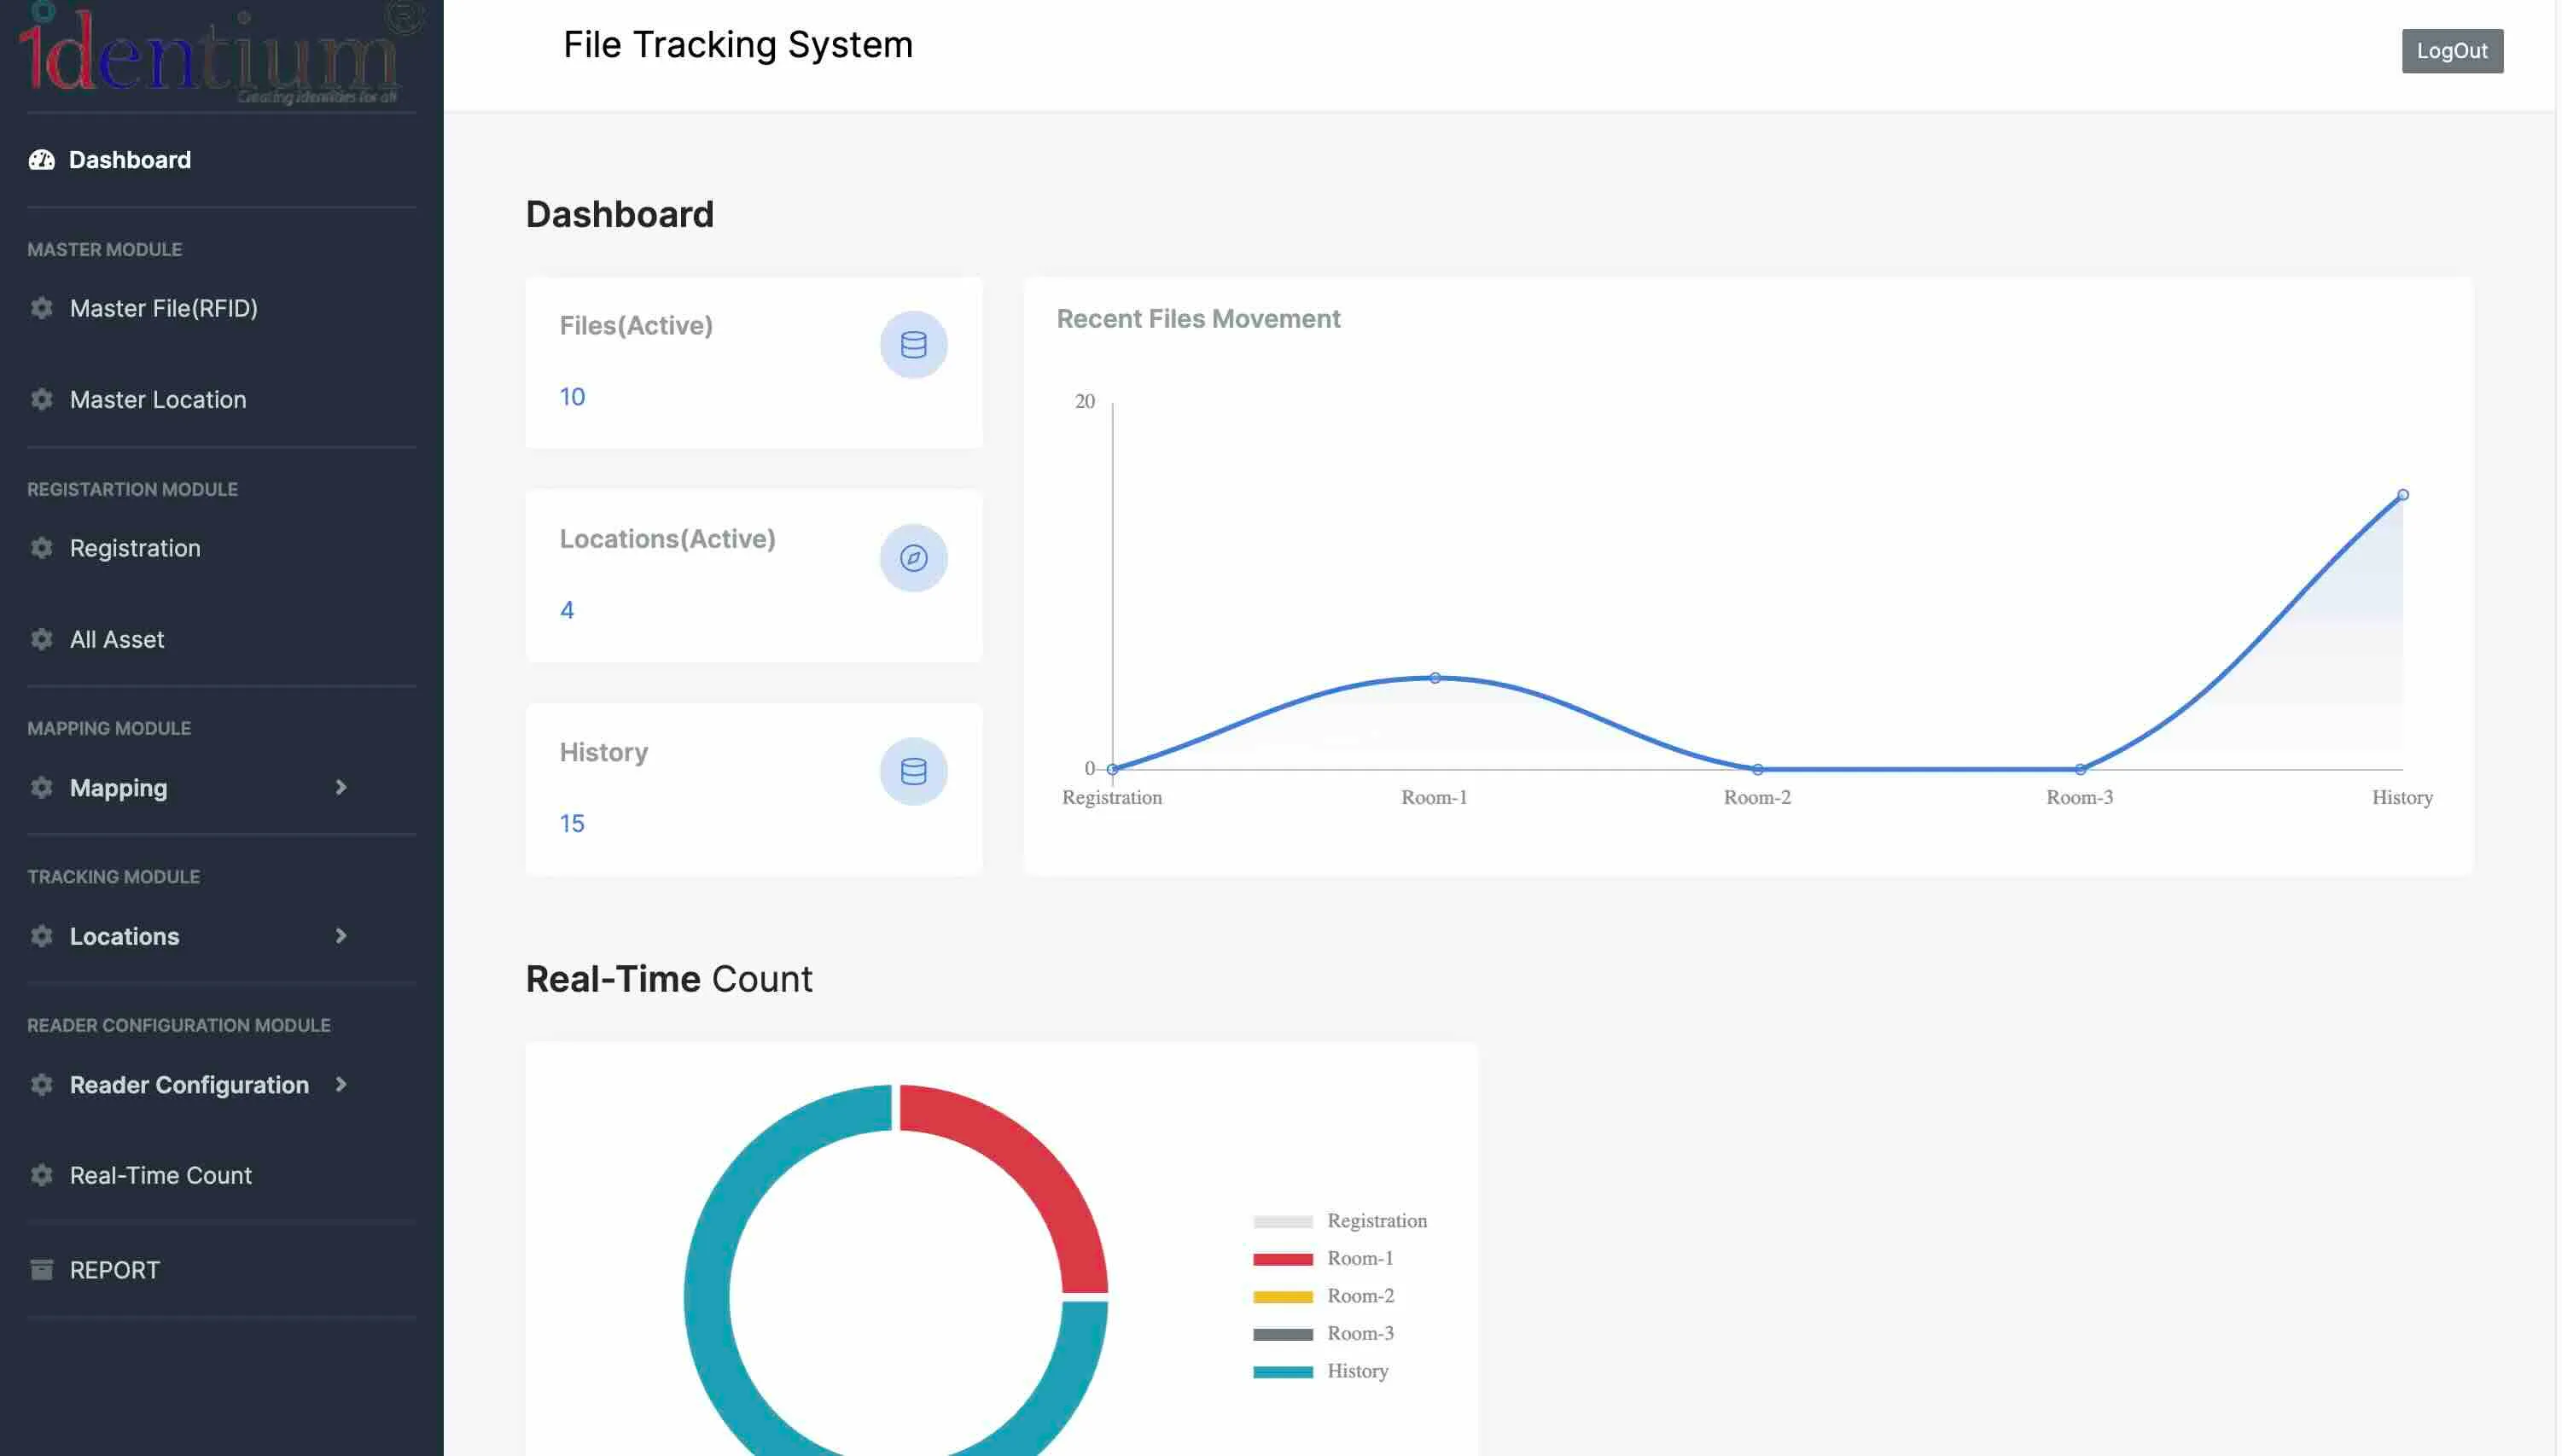Expand the Locations submenu chevron
The height and width of the screenshot is (1456, 2562).
(x=341, y=936)
